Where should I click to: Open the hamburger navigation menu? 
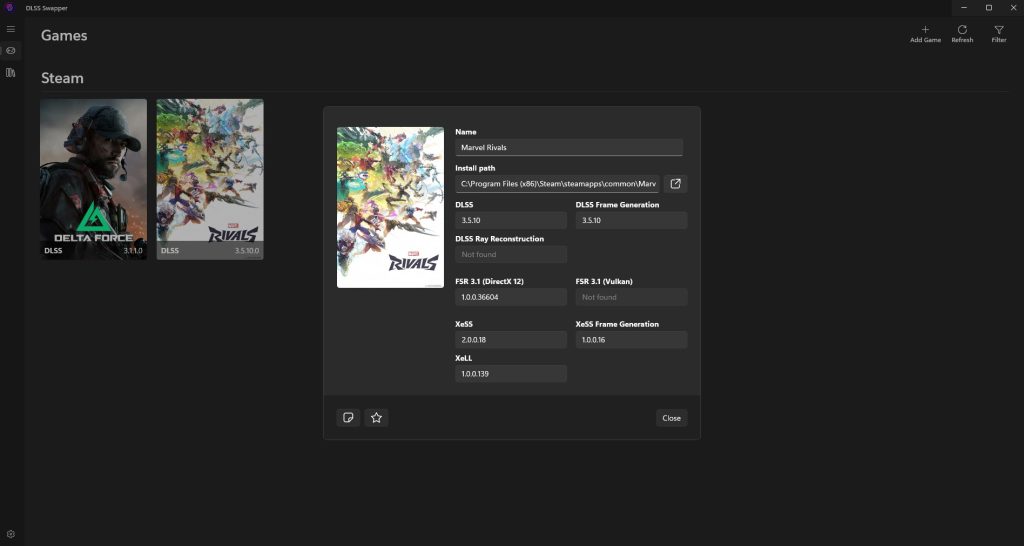(x=11, y=29)
